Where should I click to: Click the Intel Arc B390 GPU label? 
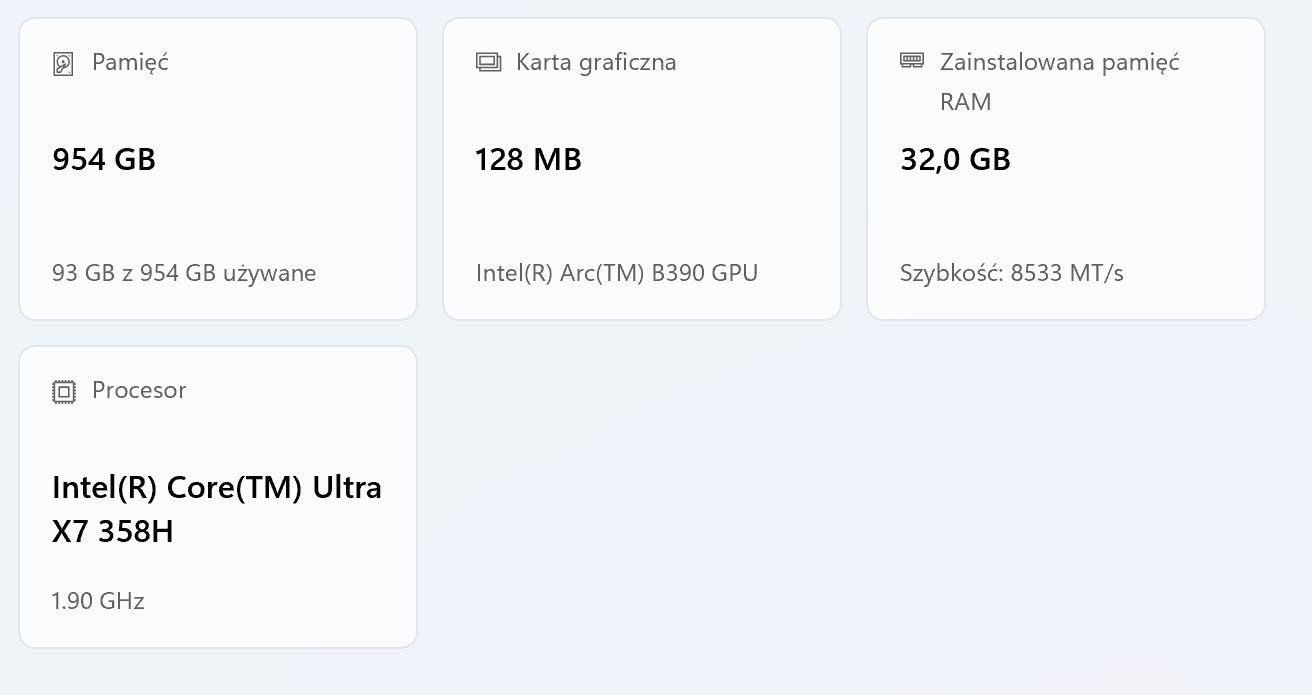click(x=617, y=272)
